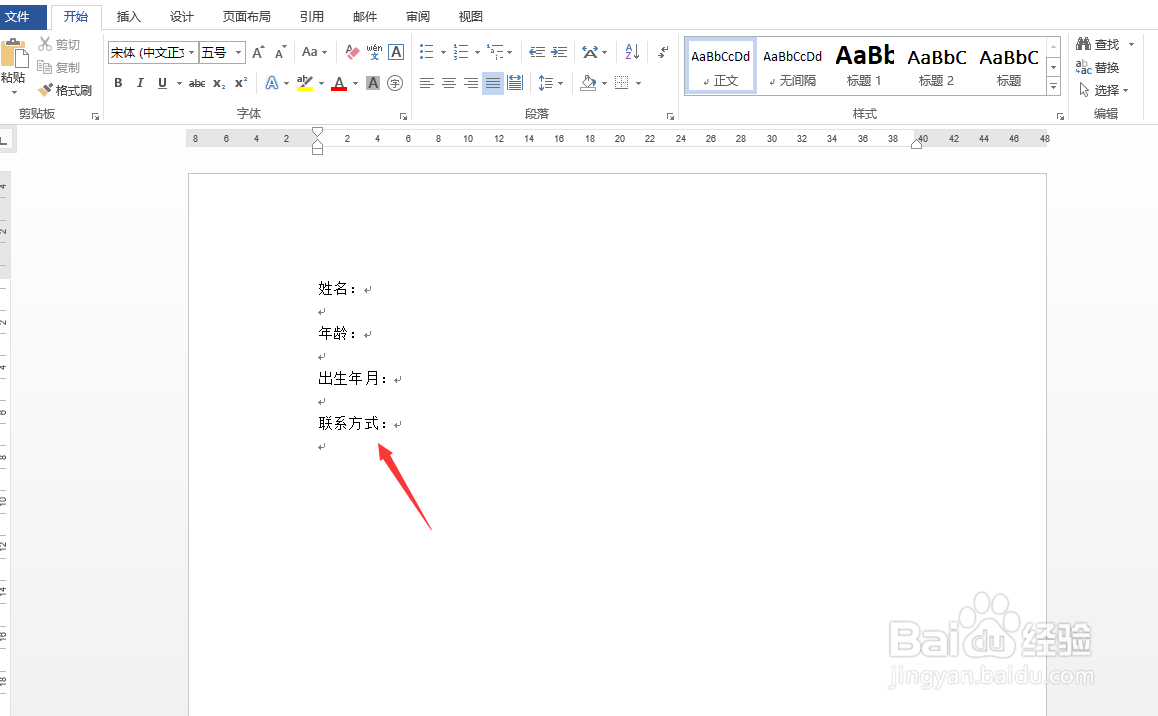This screenshot has width=1158, height=716.
Task: Apply underline to text
Action: [x=160, y=83]
